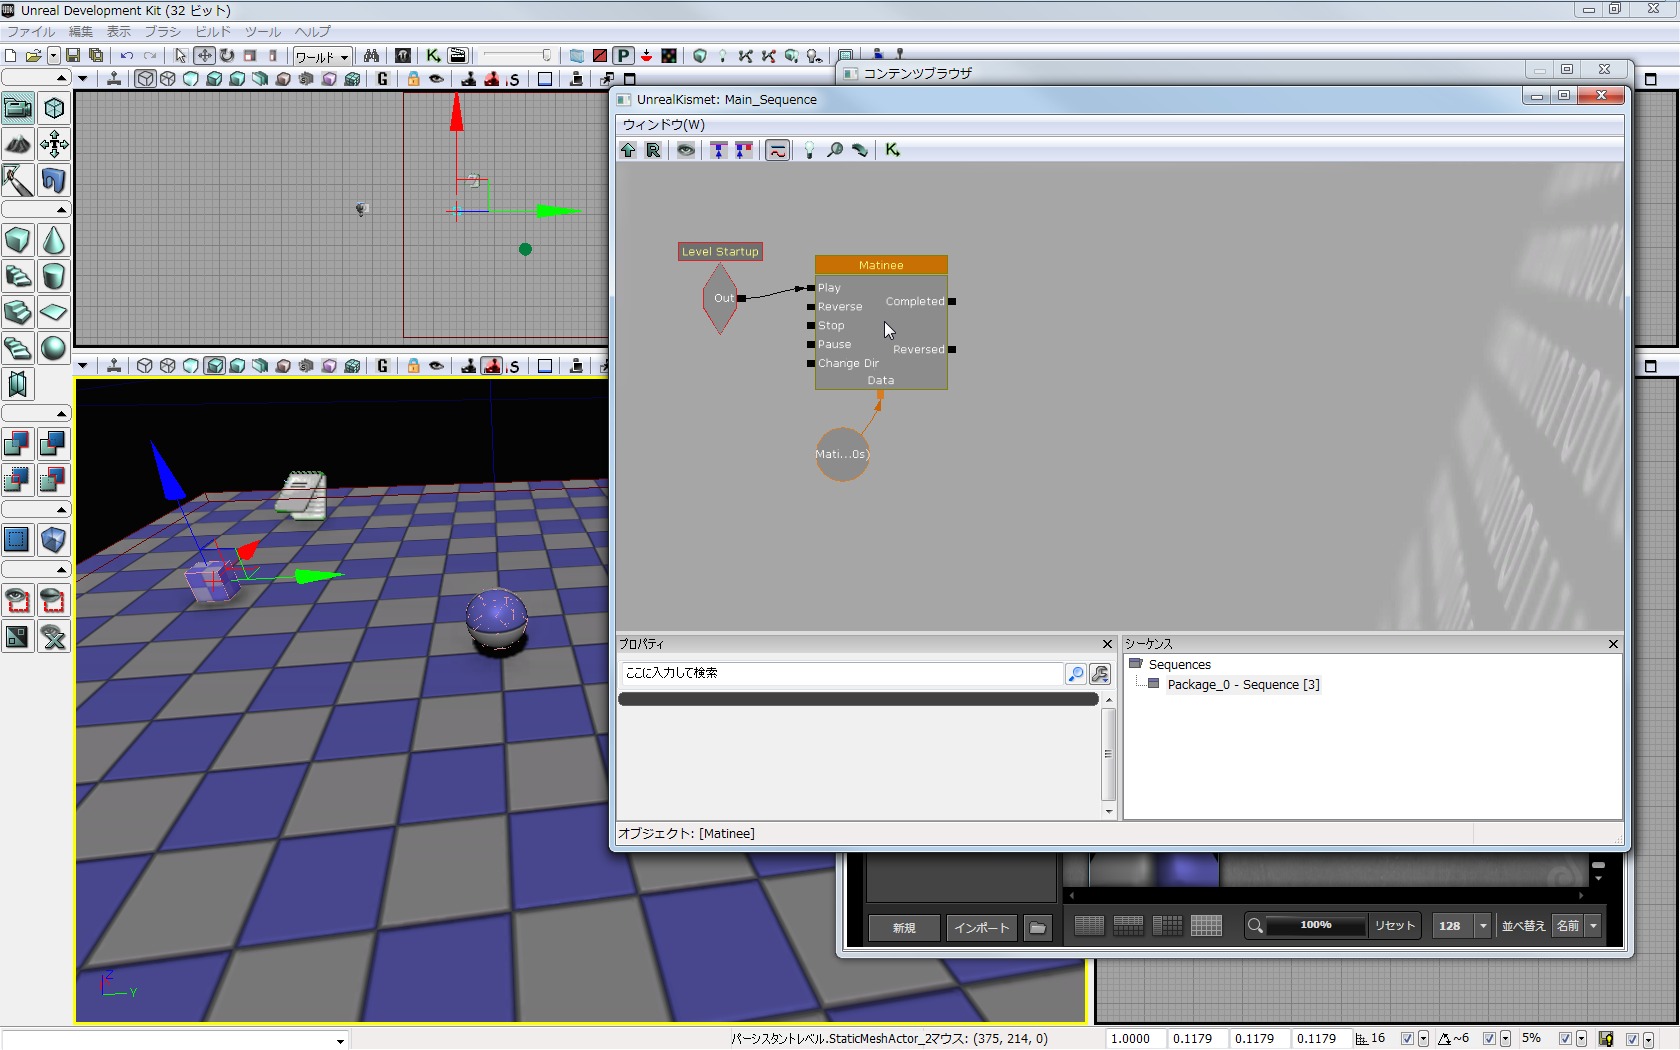This screenshot has height=1050, width=1680.
Task: Click the Save floppy disk icon
Action: click(x=73, y=56)
